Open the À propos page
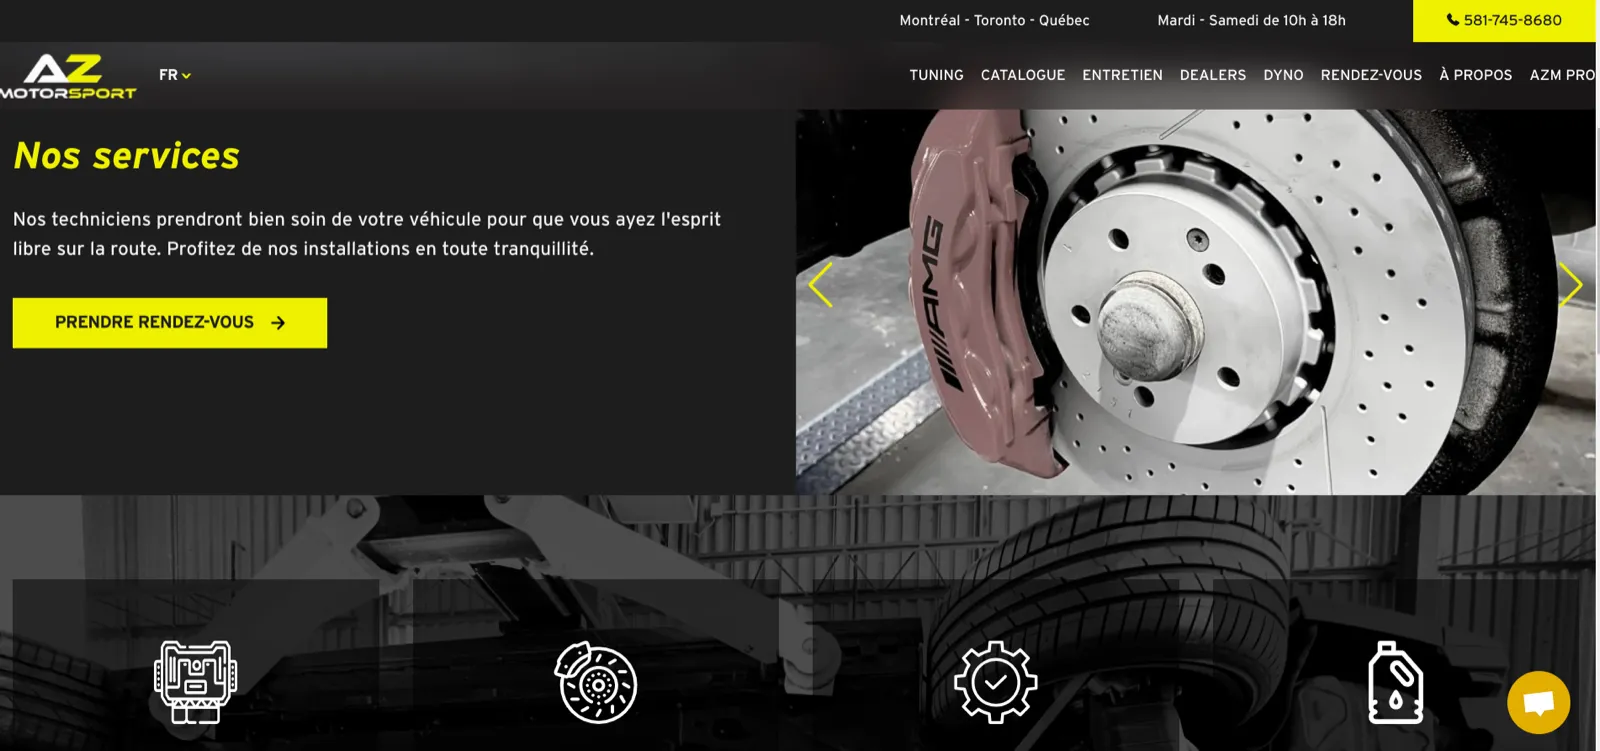This screenshot has height=751, width=1600. click(1475, 75)
